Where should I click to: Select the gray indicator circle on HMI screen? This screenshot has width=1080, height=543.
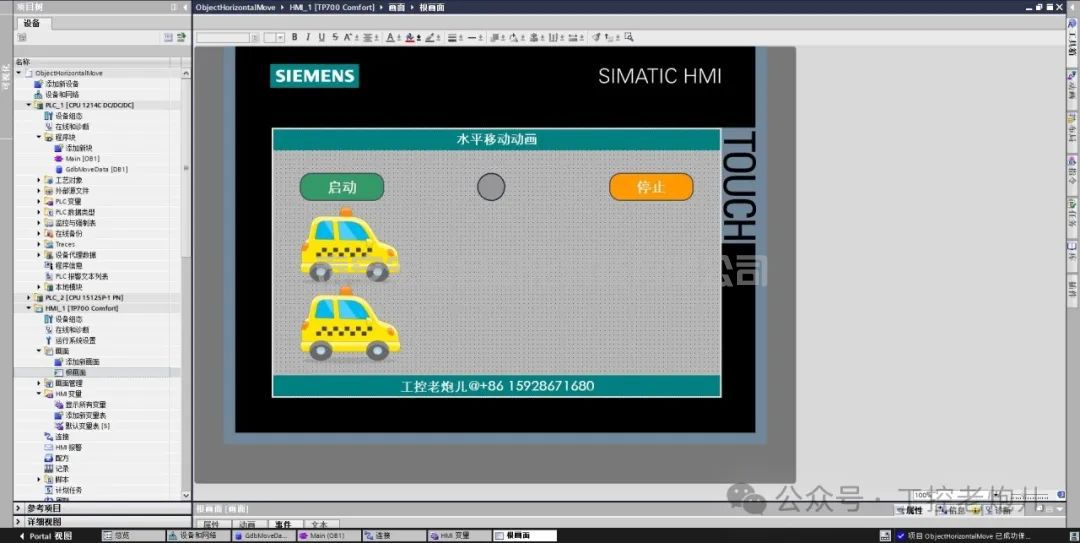[x=490, y=186]
